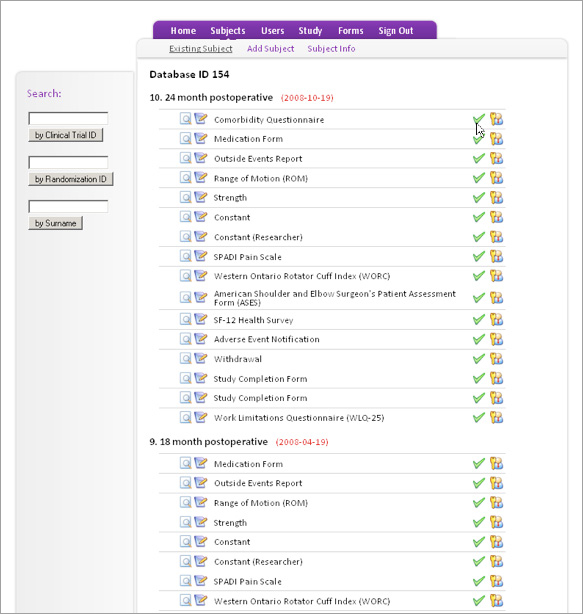The height and width of the screenshot is (614, 583).
Task: Edit the 18 month Medication Form
Action: (x=200, y=463)
